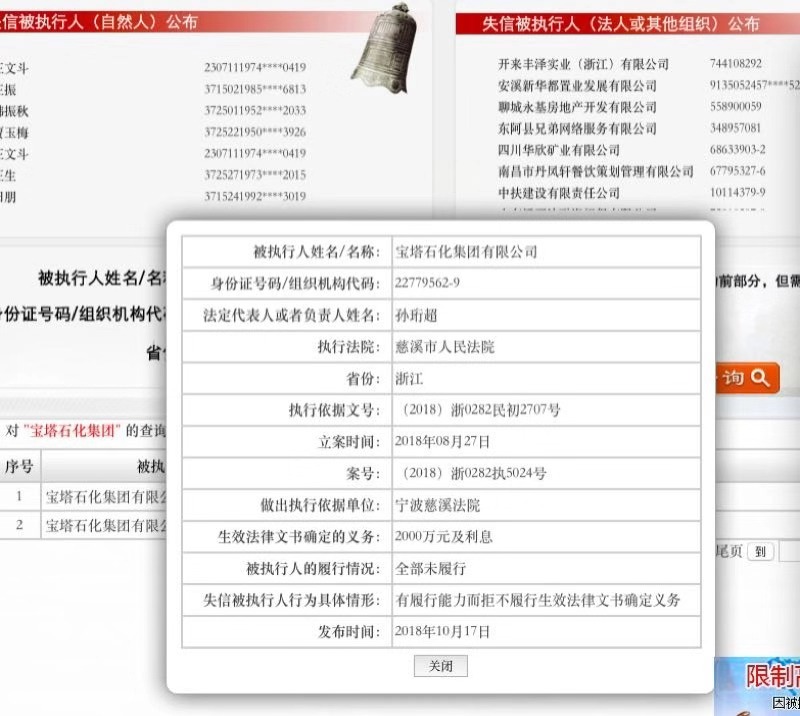The width and height of the screenshot is (800, 716).
Task: Select issuing unit 宁波慈溪法院
Action: point(437,505)
